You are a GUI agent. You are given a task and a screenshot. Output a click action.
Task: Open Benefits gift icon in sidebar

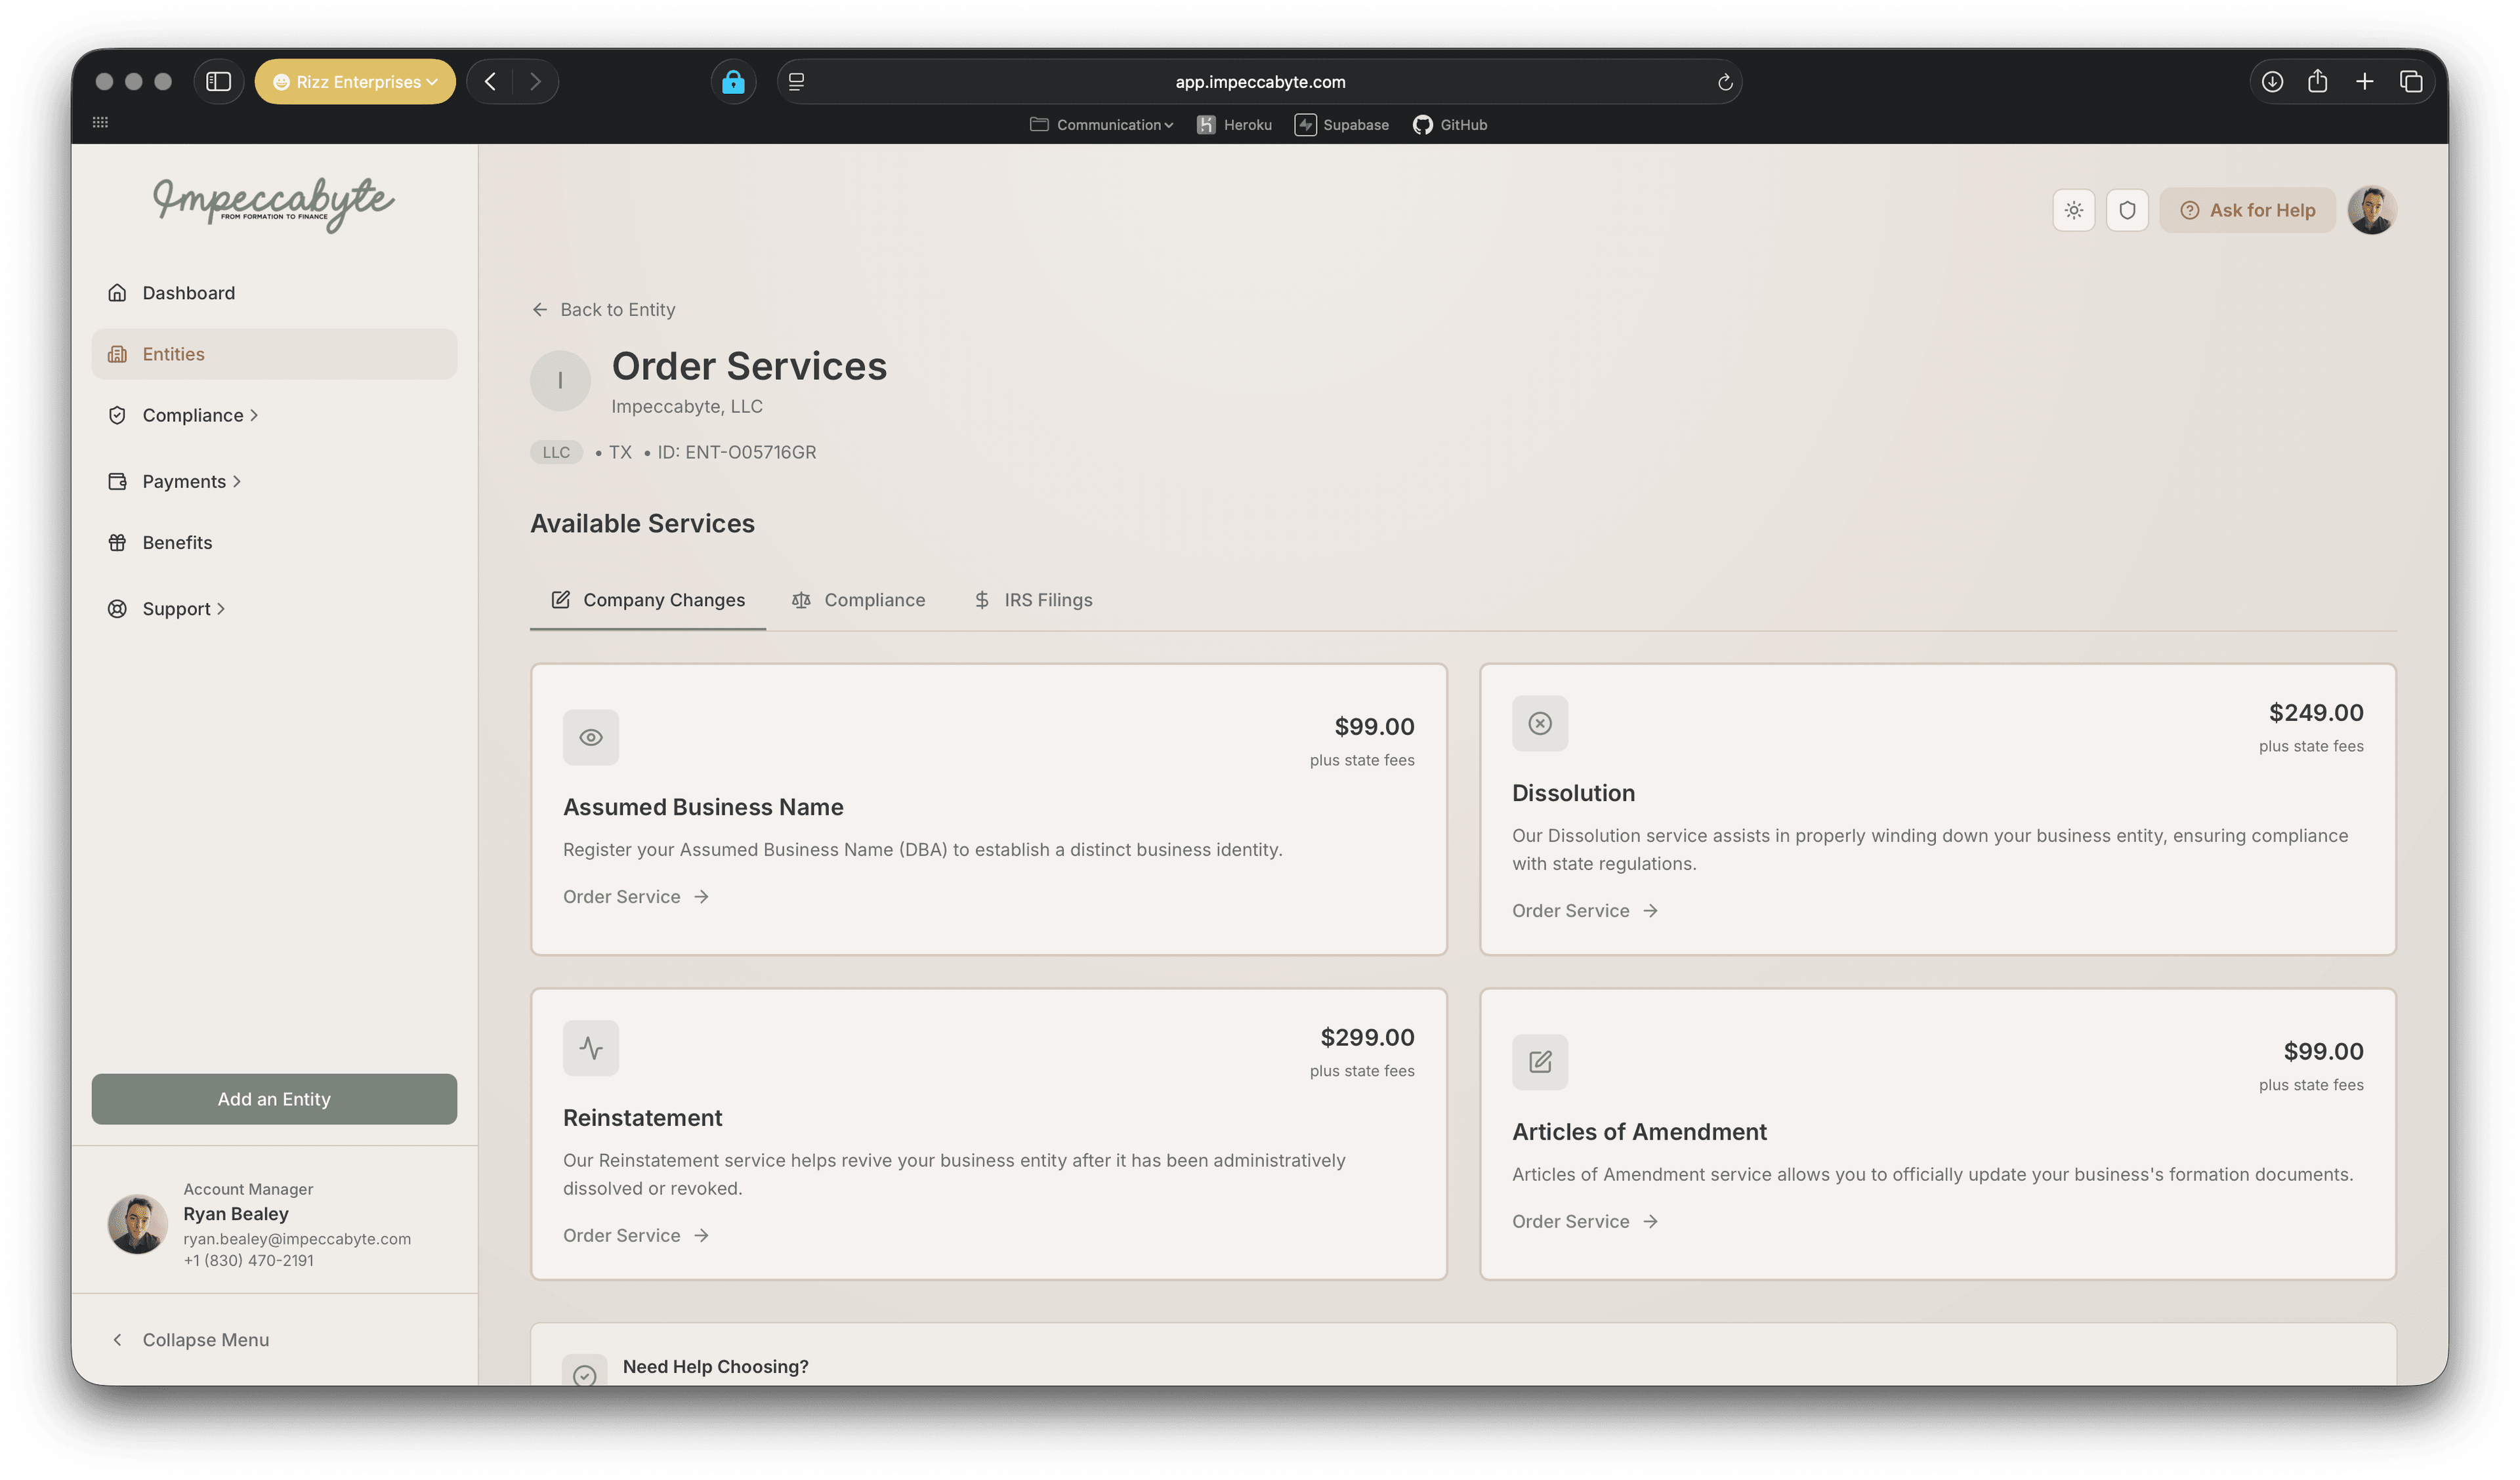coord(118,542)
